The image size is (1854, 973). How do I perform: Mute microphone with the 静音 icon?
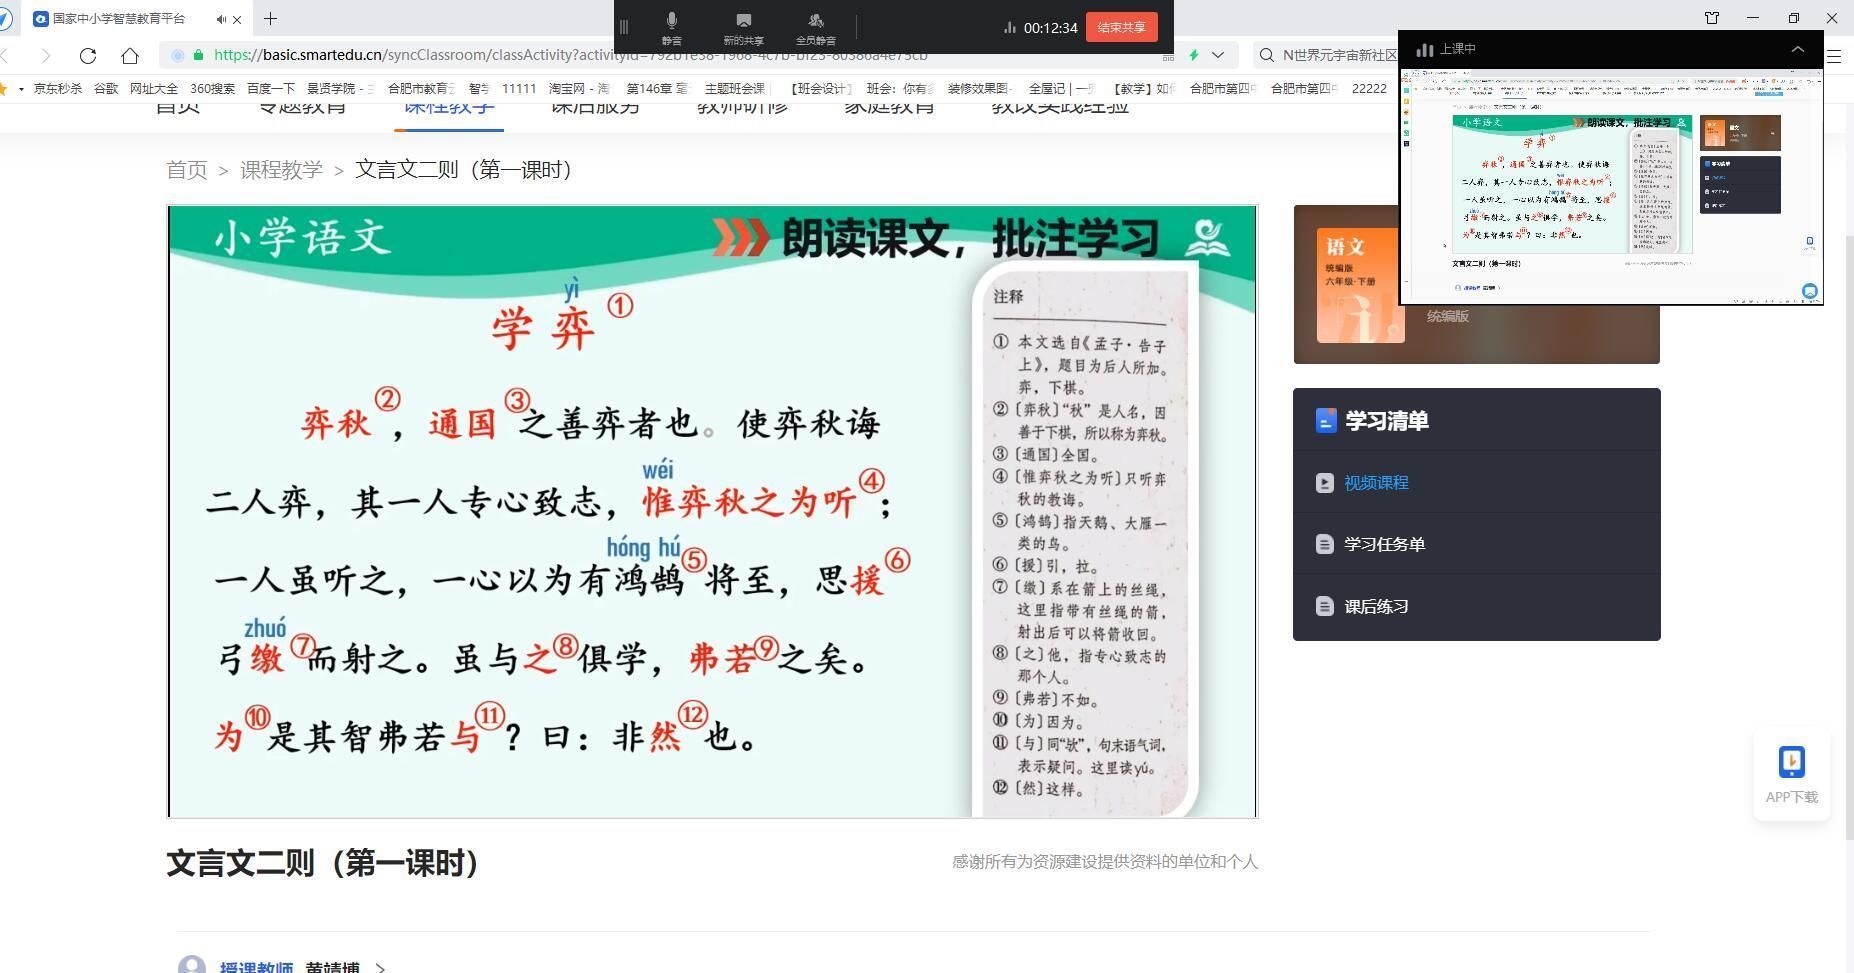click(671, 28)
